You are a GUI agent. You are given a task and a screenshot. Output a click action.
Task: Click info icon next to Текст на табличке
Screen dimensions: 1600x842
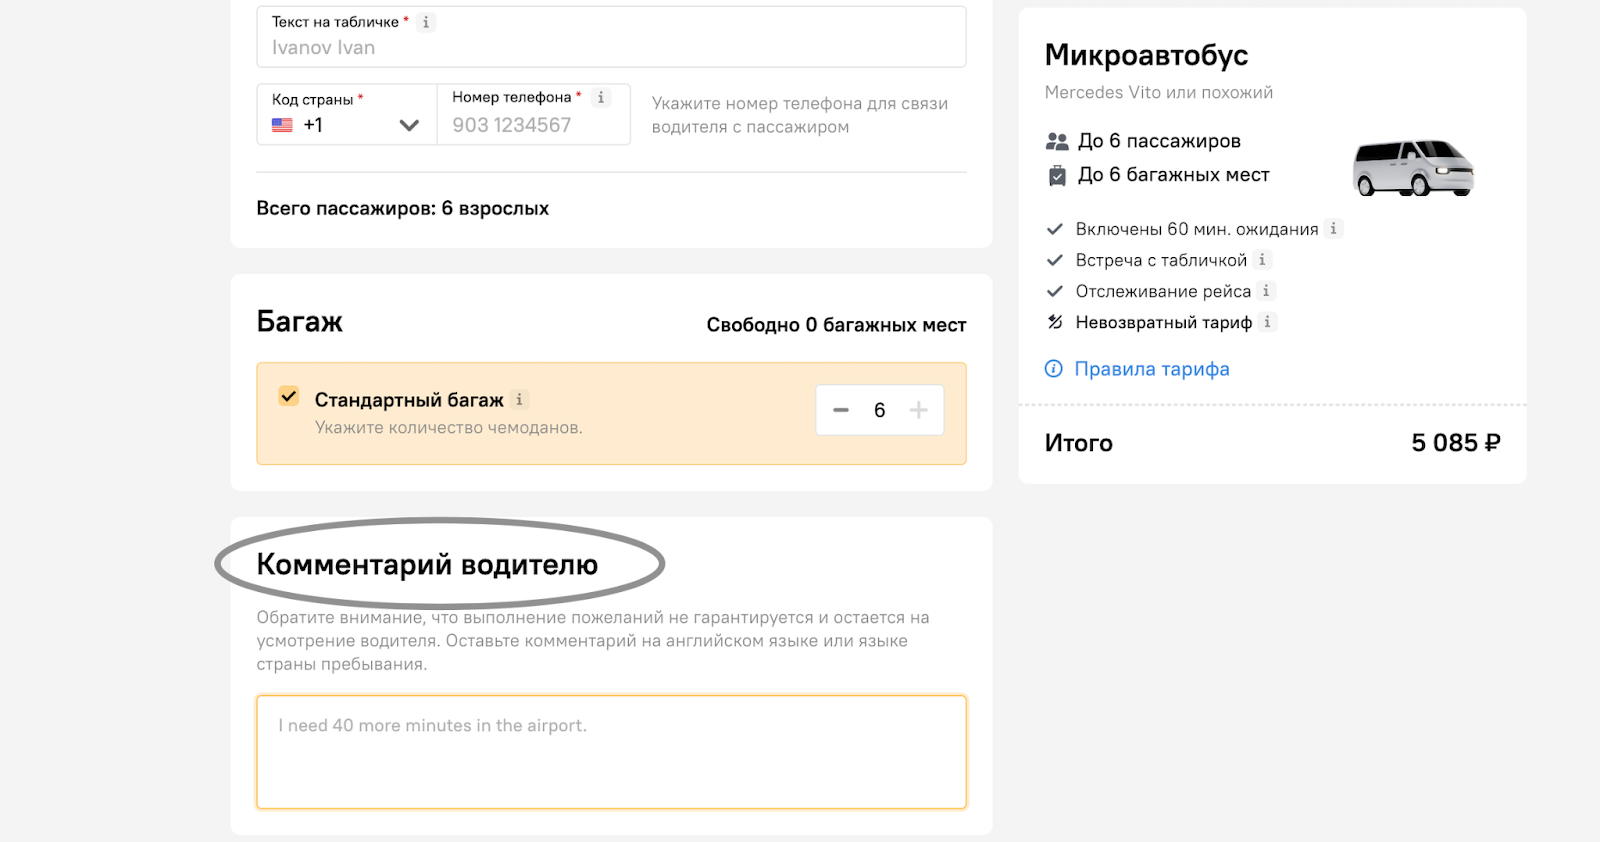point(426,22)
